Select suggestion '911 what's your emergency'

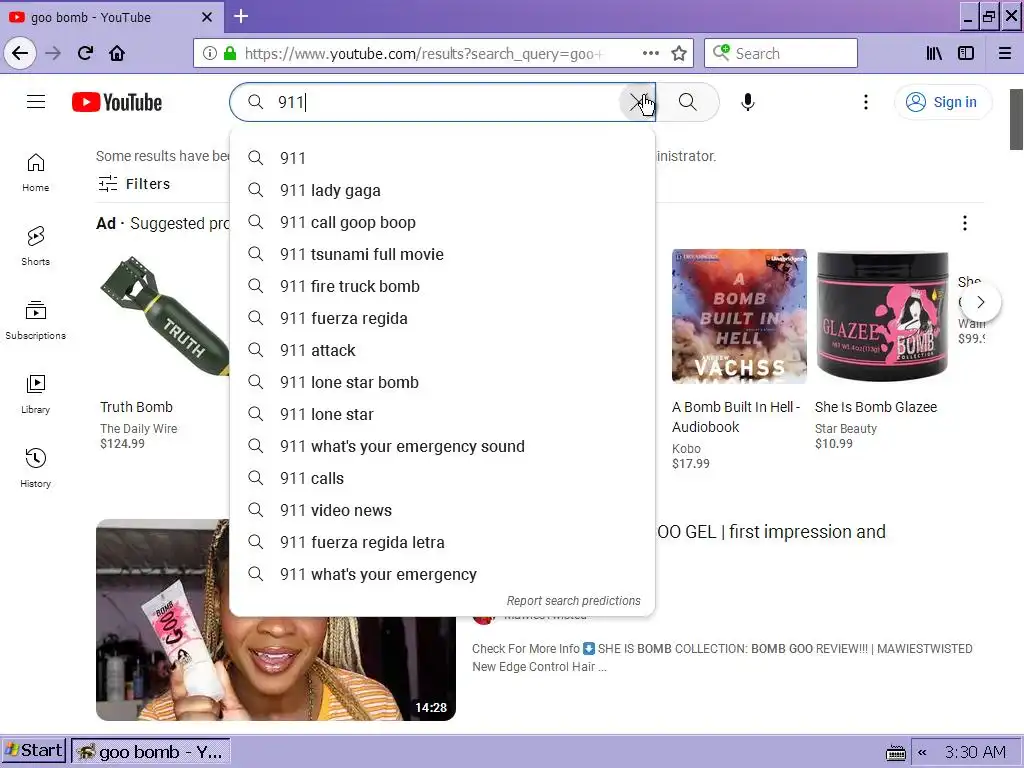point(442,574)
